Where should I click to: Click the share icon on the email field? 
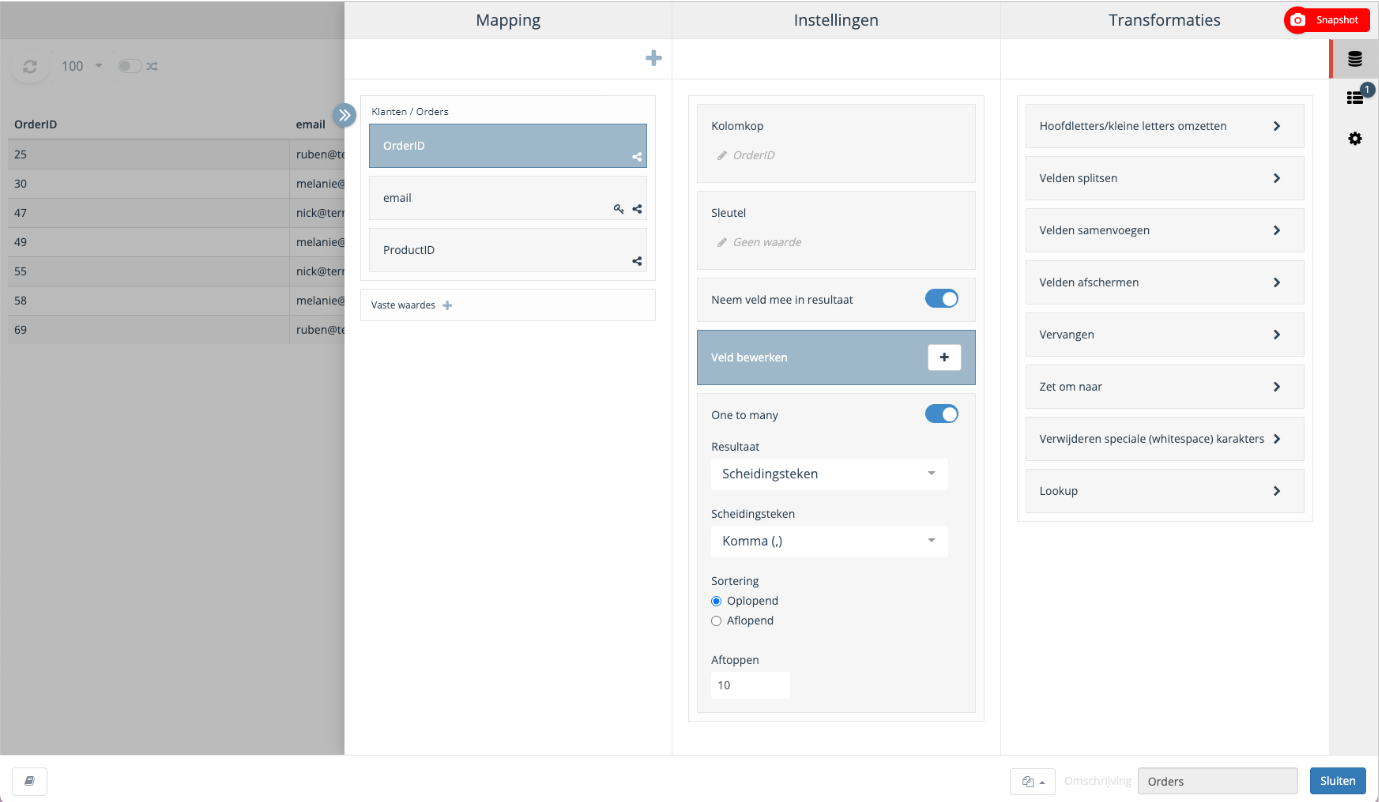[637, 209]
